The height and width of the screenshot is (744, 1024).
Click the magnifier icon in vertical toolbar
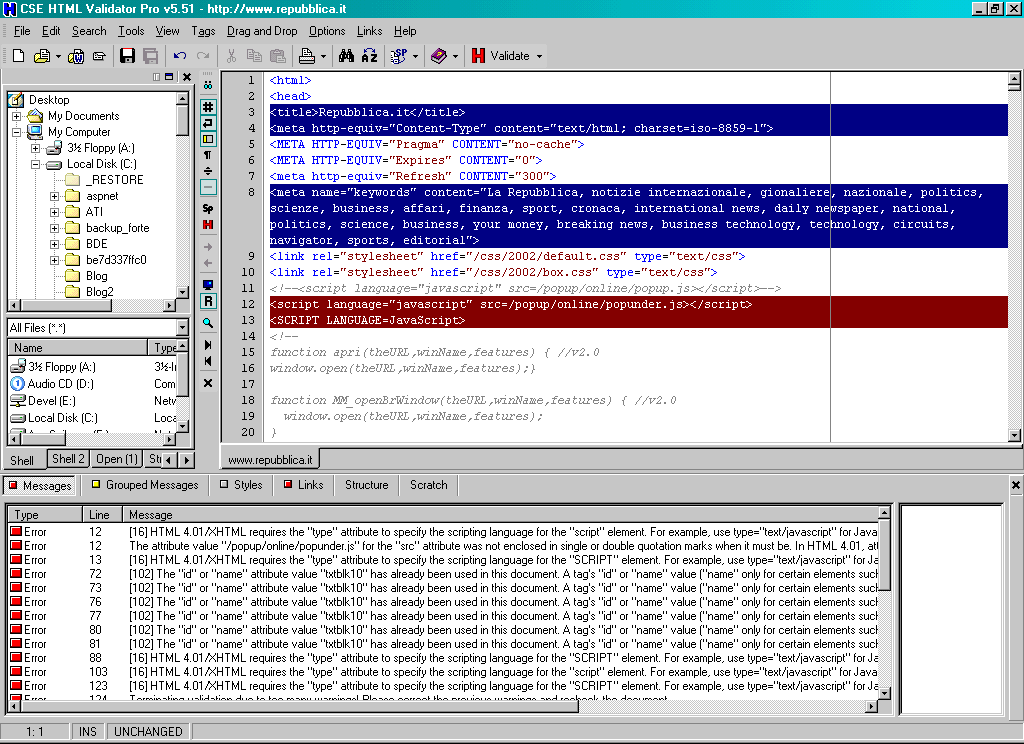click(x=208, y=323)
